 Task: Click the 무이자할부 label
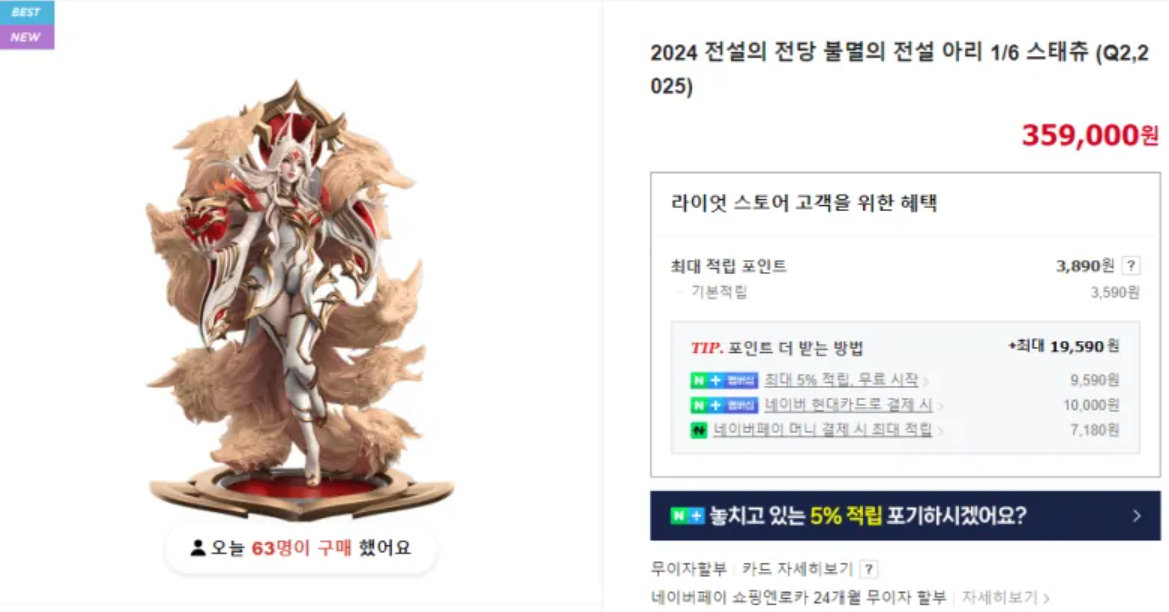[688, 570]
